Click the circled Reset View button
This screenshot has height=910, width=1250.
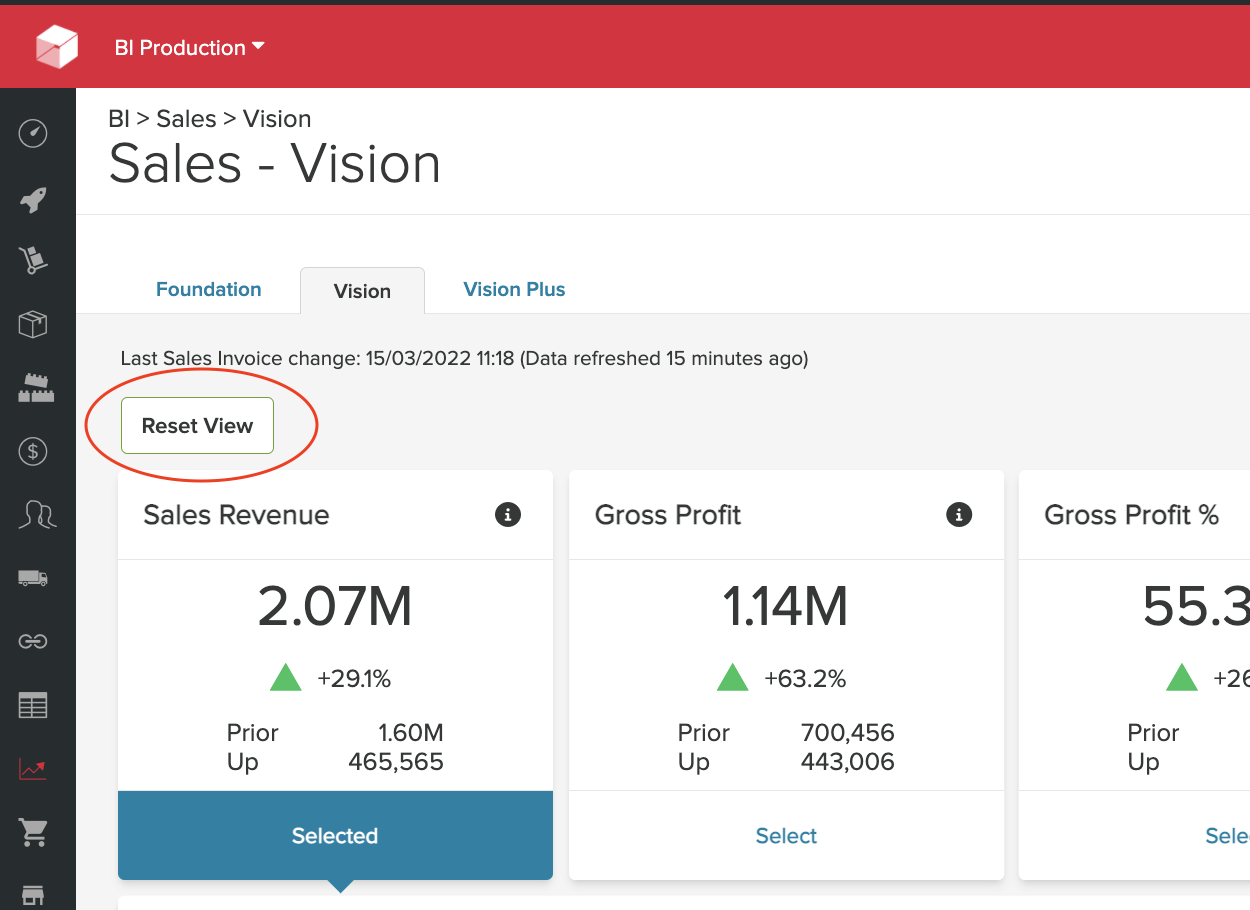coord(196,425)
